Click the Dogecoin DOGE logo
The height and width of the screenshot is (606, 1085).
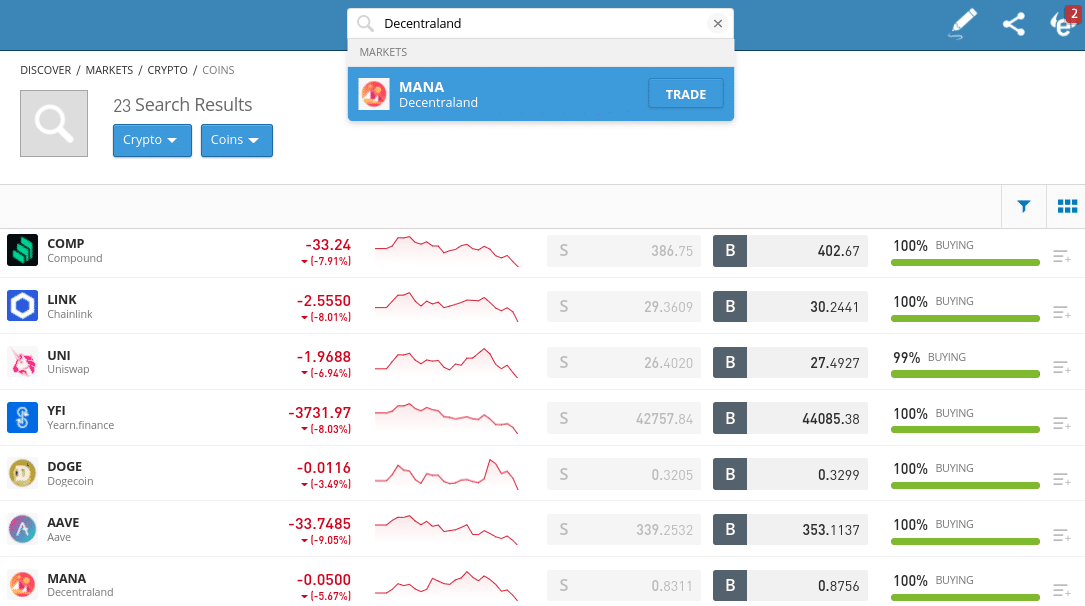22,474
